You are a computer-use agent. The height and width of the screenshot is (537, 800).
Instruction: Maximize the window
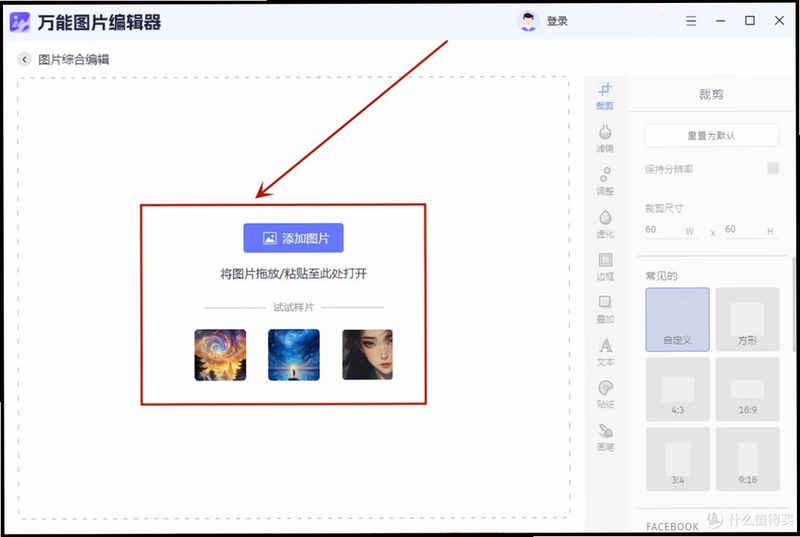749,20
